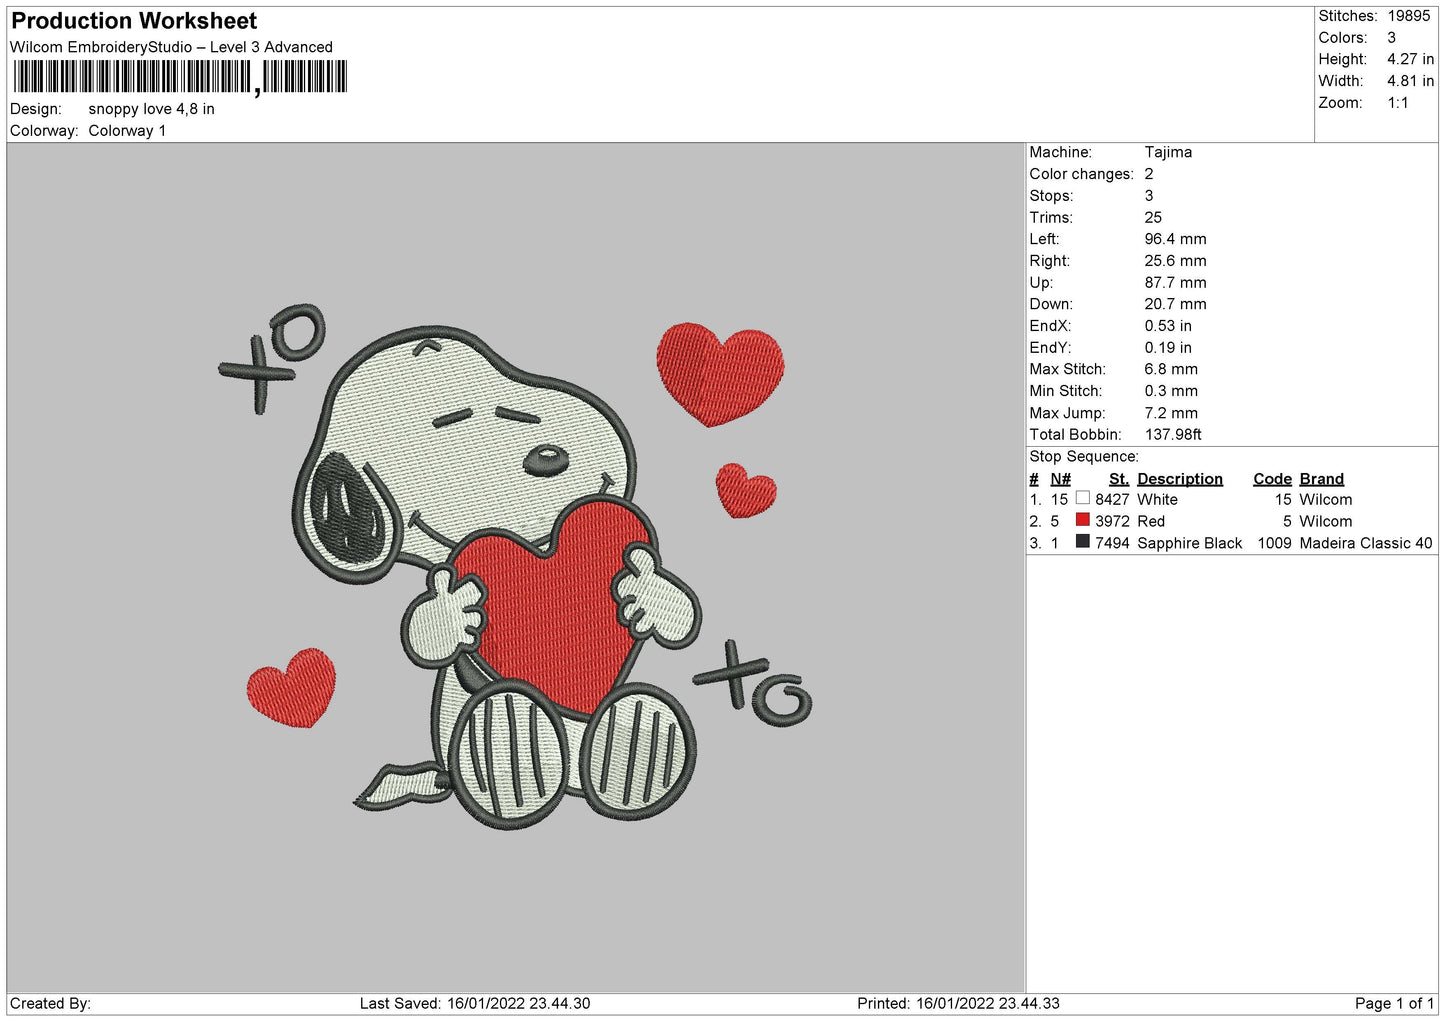1445x1021 pixels.
Task: Click the barcode under the worksheet title
Action: (x=180, y=77)
